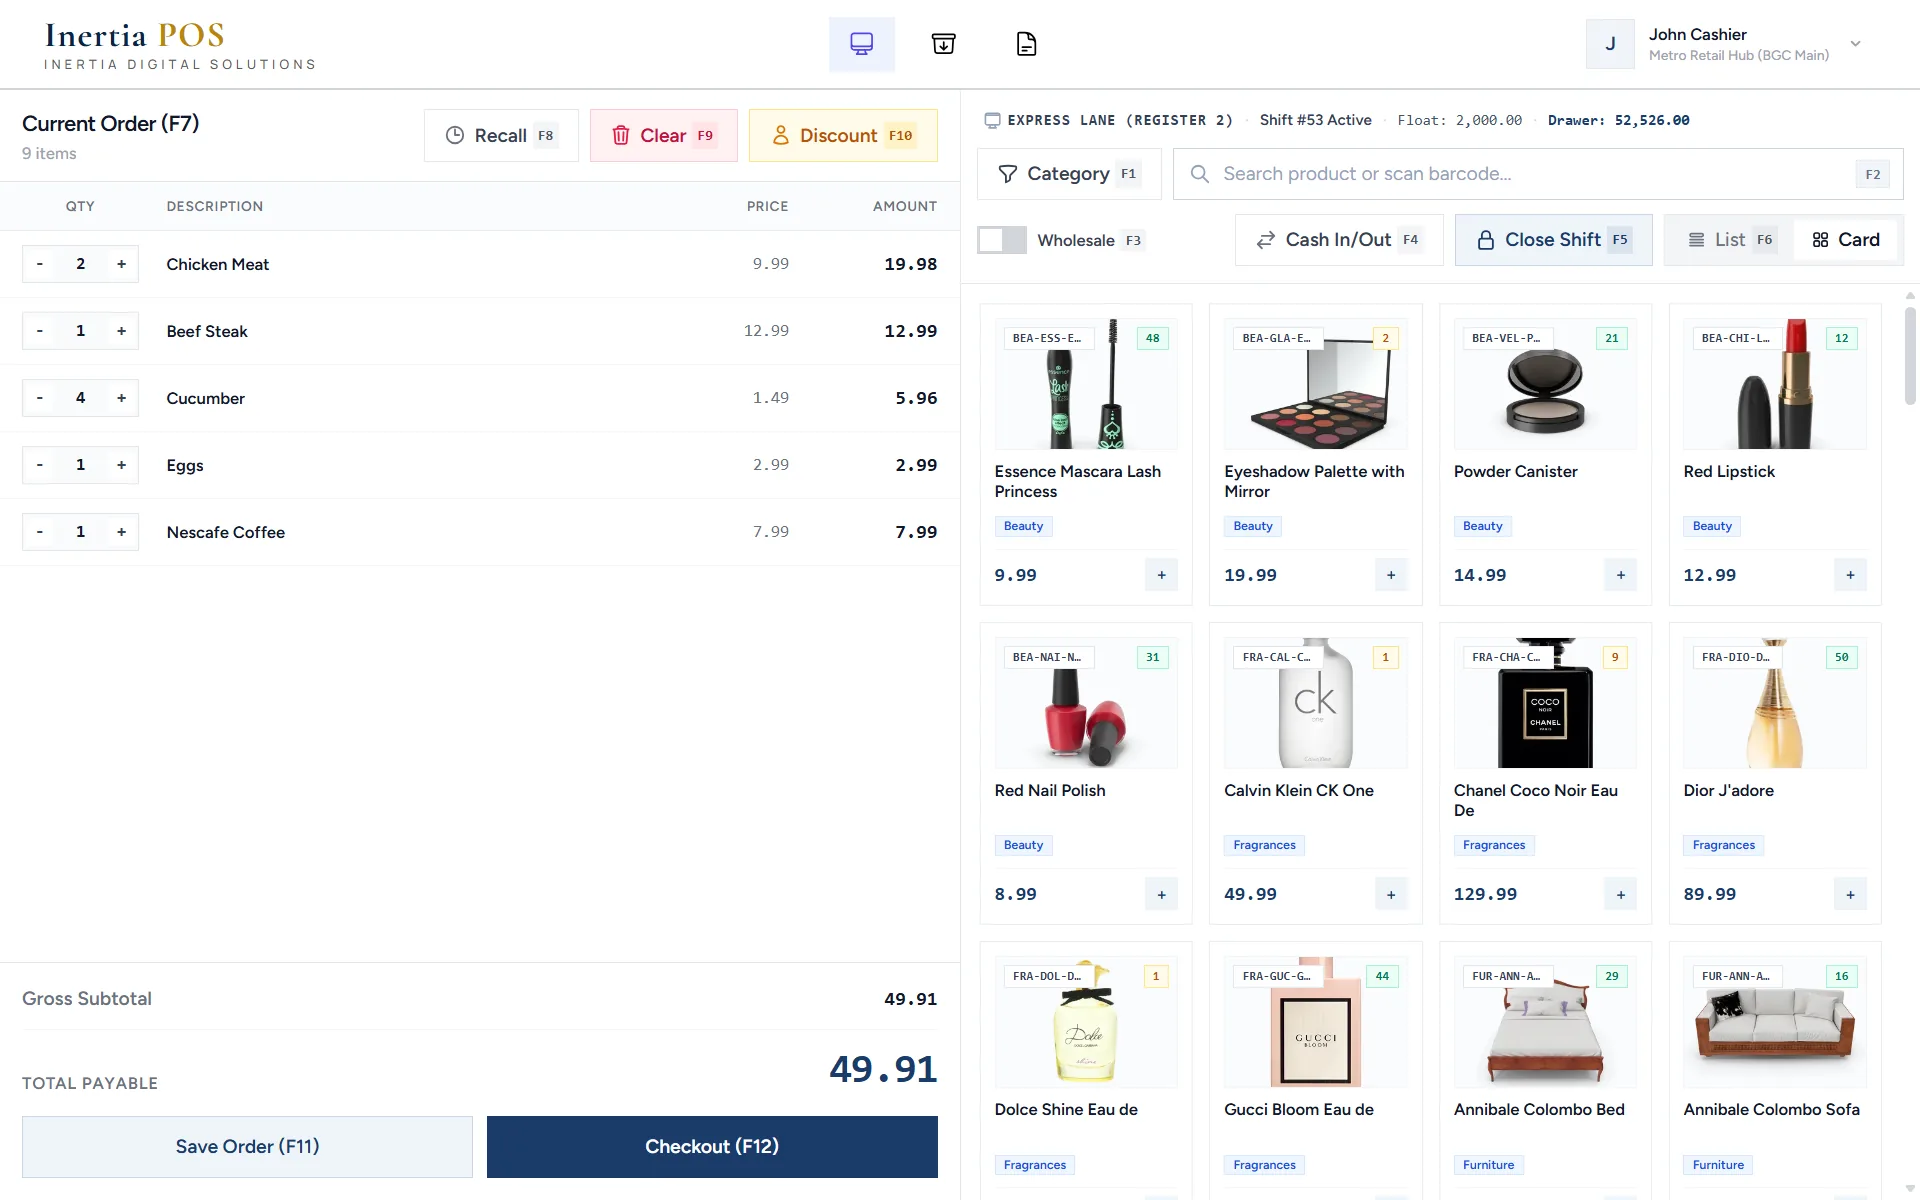Open the POS register screen icon
The width and height of the screenshot is (1920, 1200).
point(861,44)
